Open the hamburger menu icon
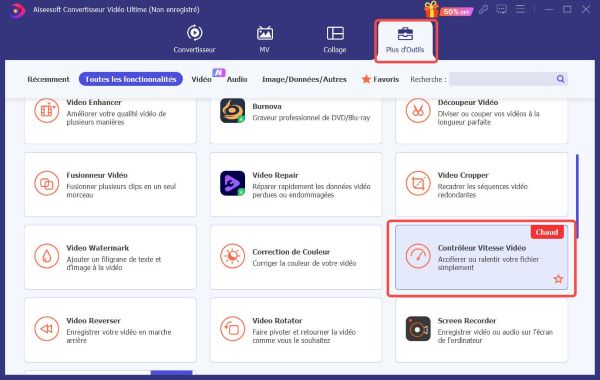Viewport: 600px width, 380px height. [x=520, y=9]
